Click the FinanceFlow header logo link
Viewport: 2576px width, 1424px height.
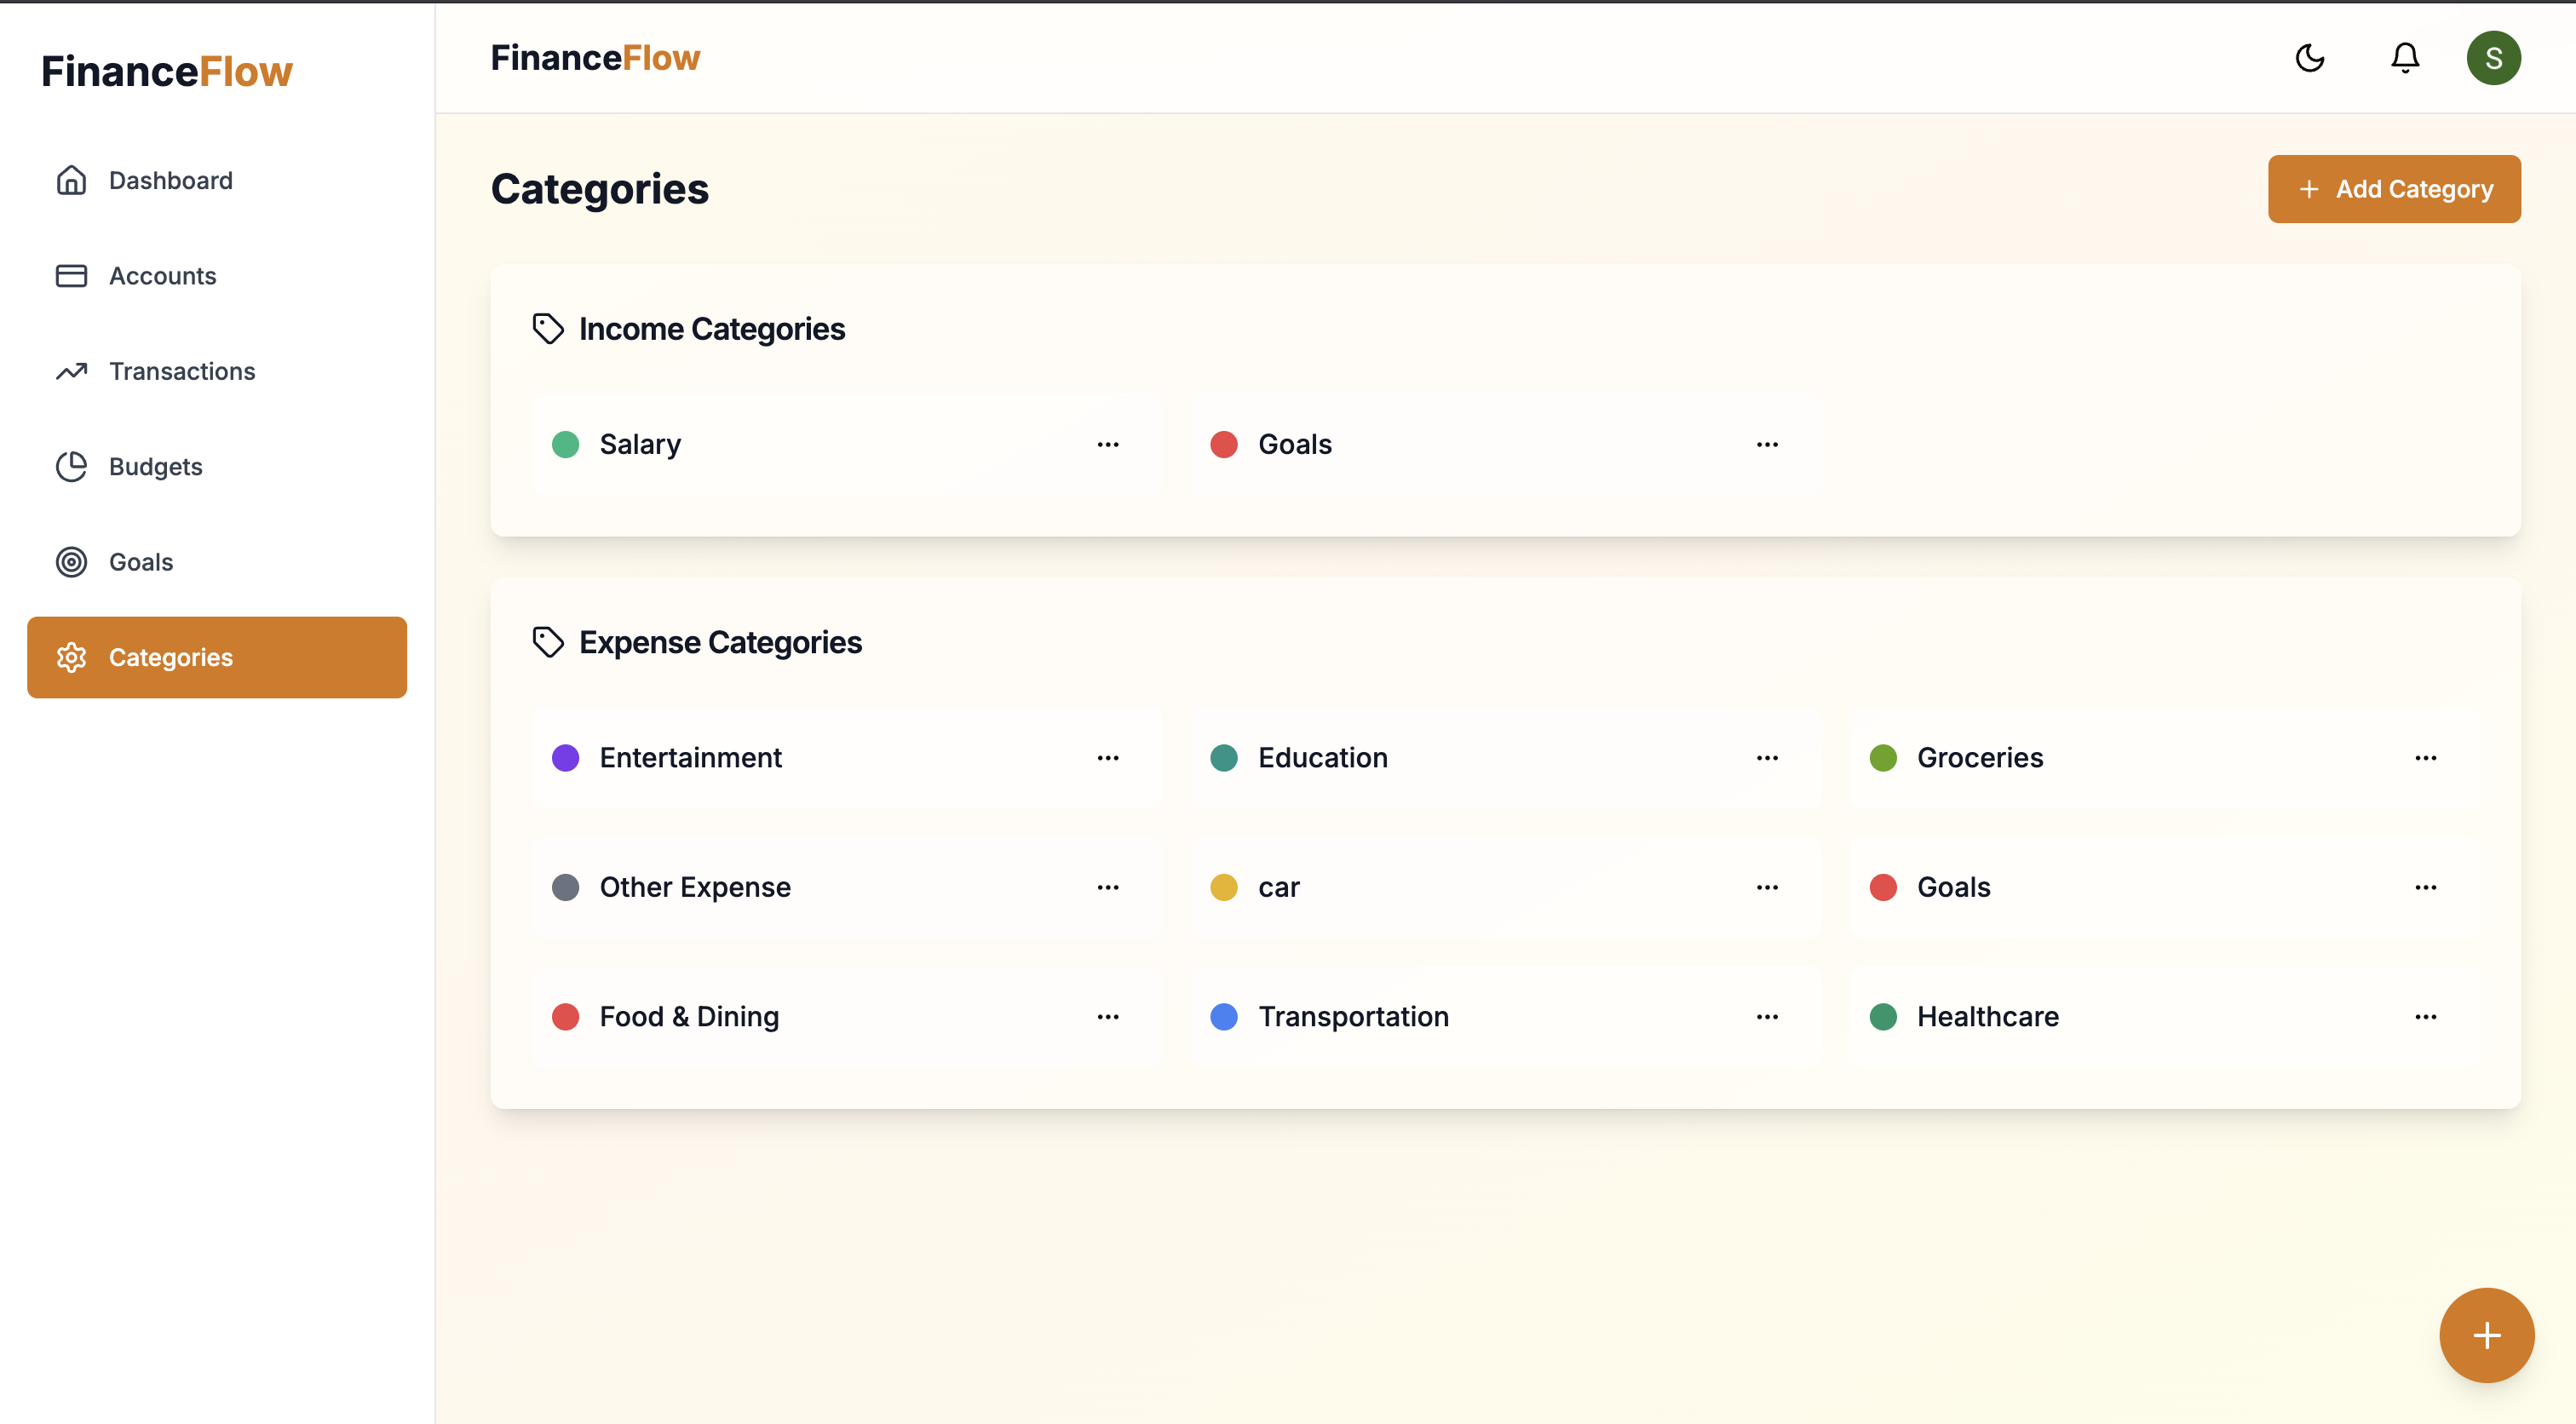[x=595, y=58]
